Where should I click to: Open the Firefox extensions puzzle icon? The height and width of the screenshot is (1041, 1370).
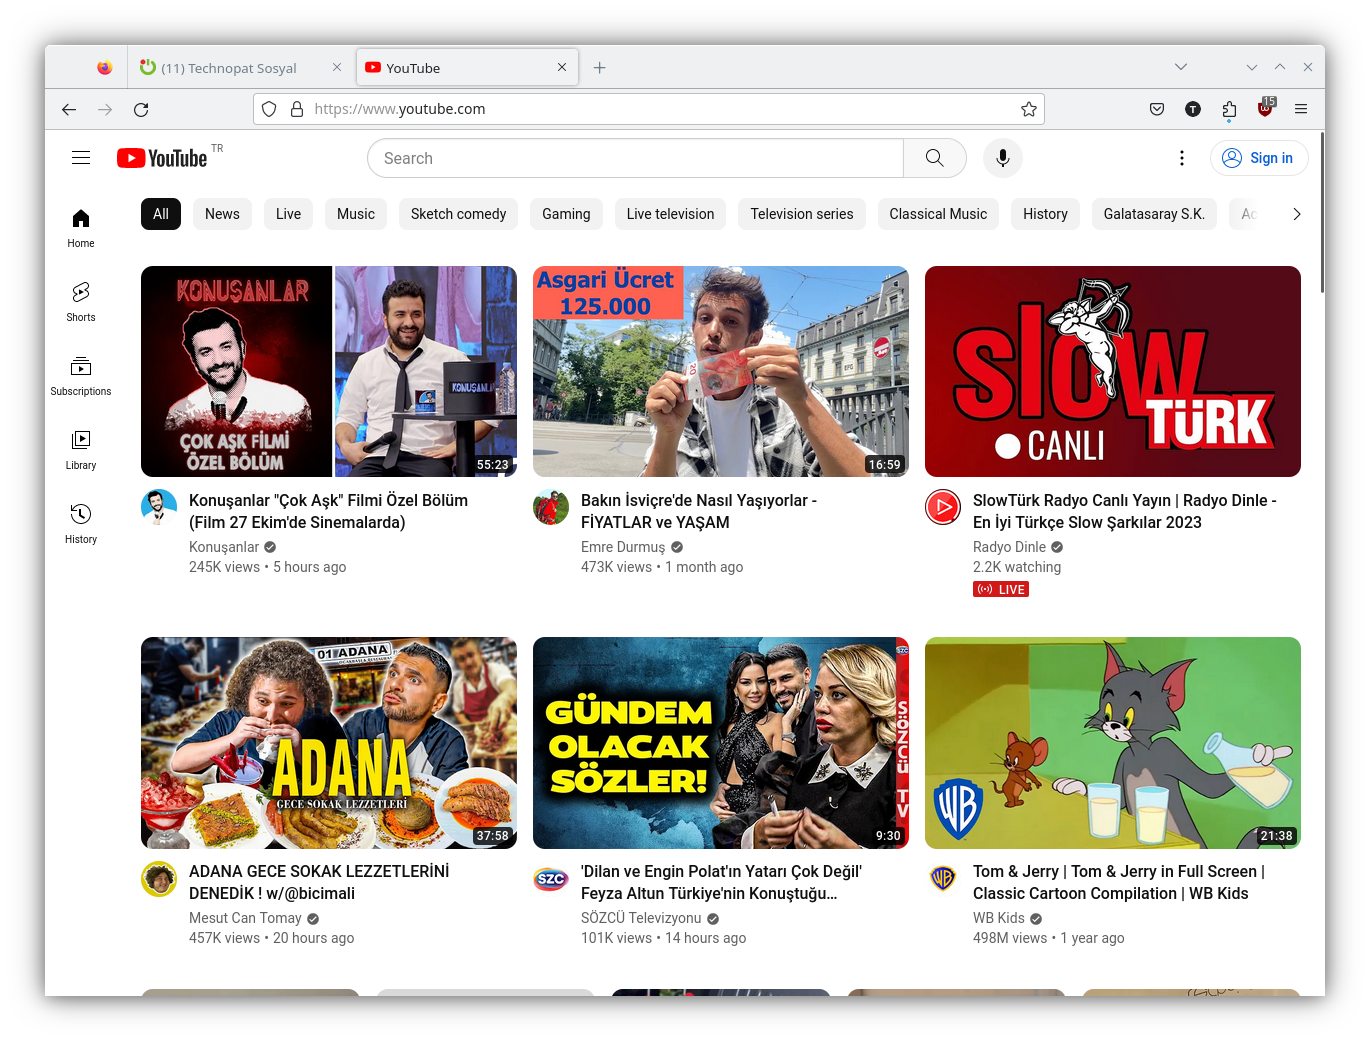pyautogui.click(x=1229, y=109)
